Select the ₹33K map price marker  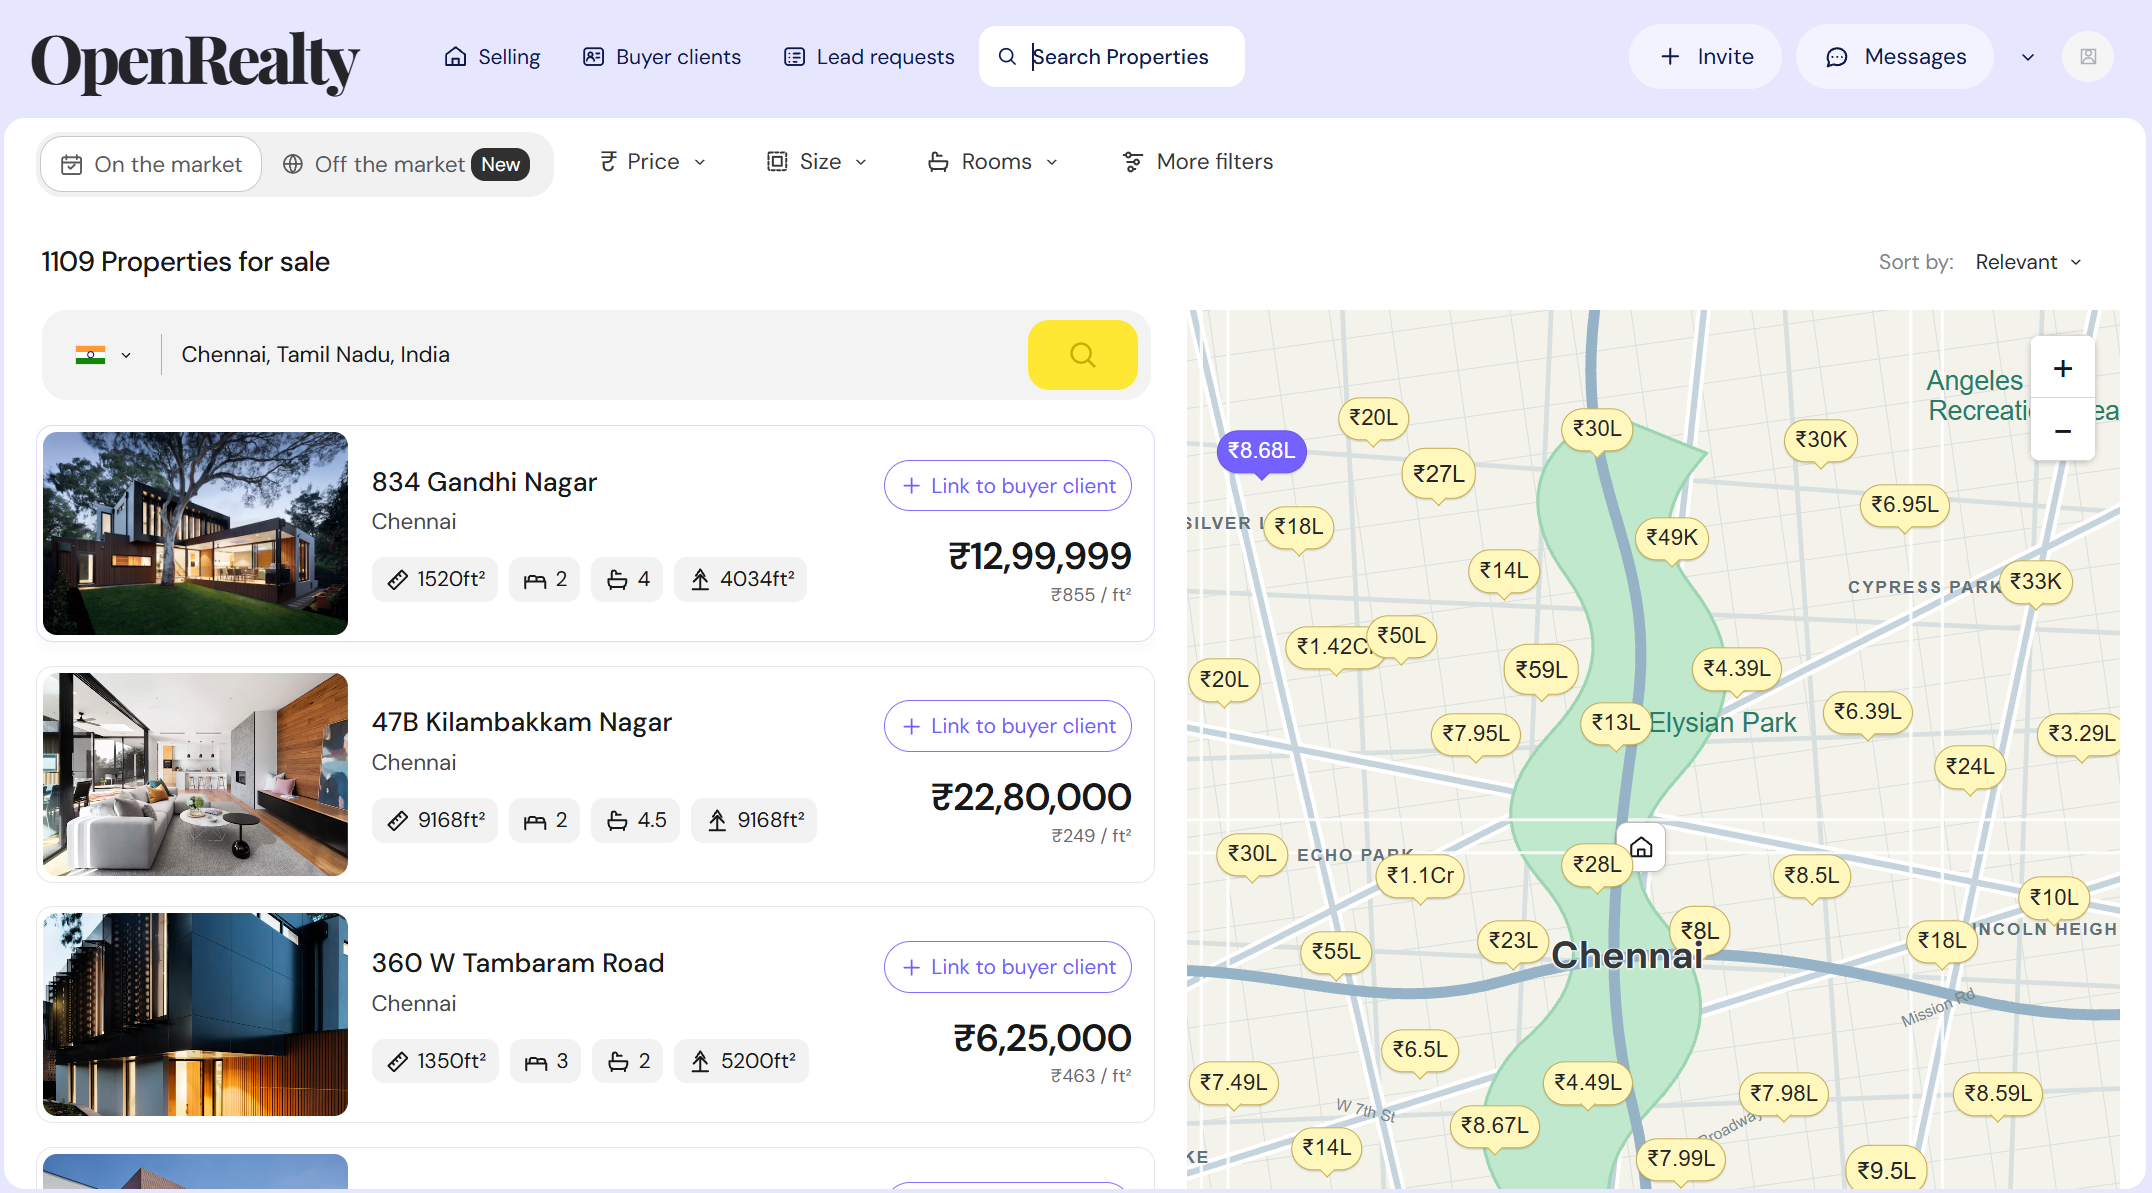(x=2035, y=582)
